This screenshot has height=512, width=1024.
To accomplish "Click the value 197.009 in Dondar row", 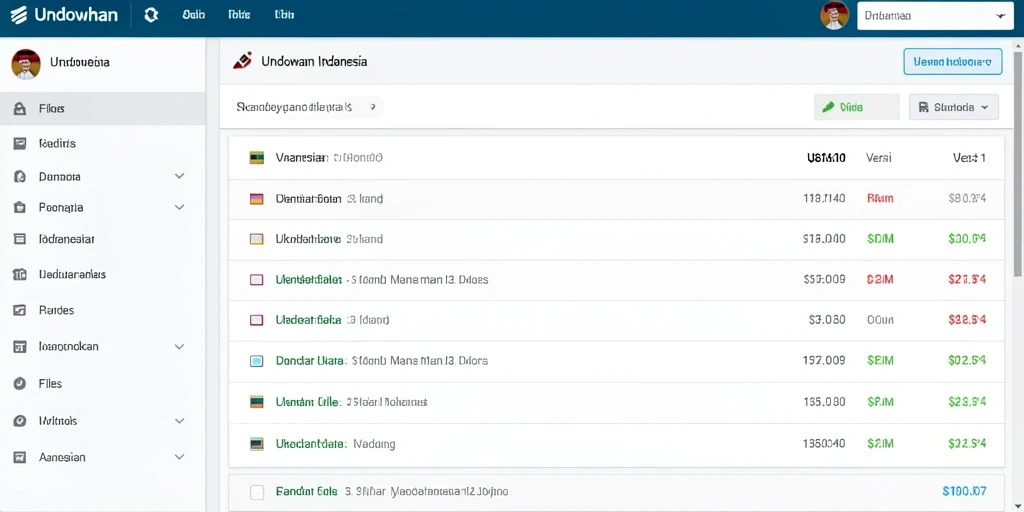I will [824, 360].
